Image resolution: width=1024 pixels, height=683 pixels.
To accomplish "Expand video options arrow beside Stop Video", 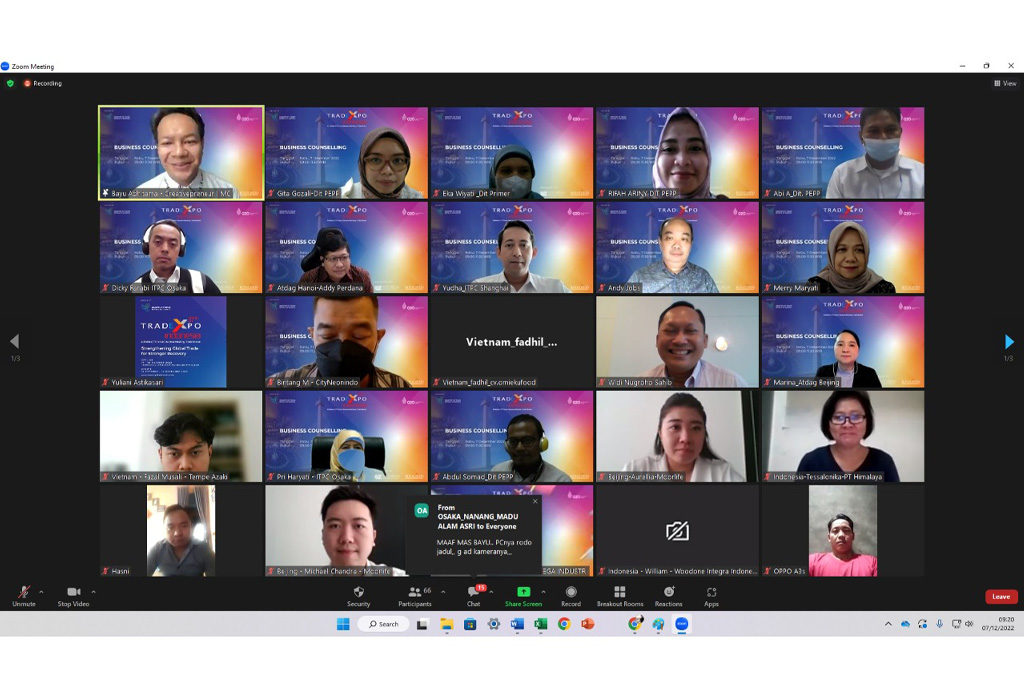I will click(94, 591).
